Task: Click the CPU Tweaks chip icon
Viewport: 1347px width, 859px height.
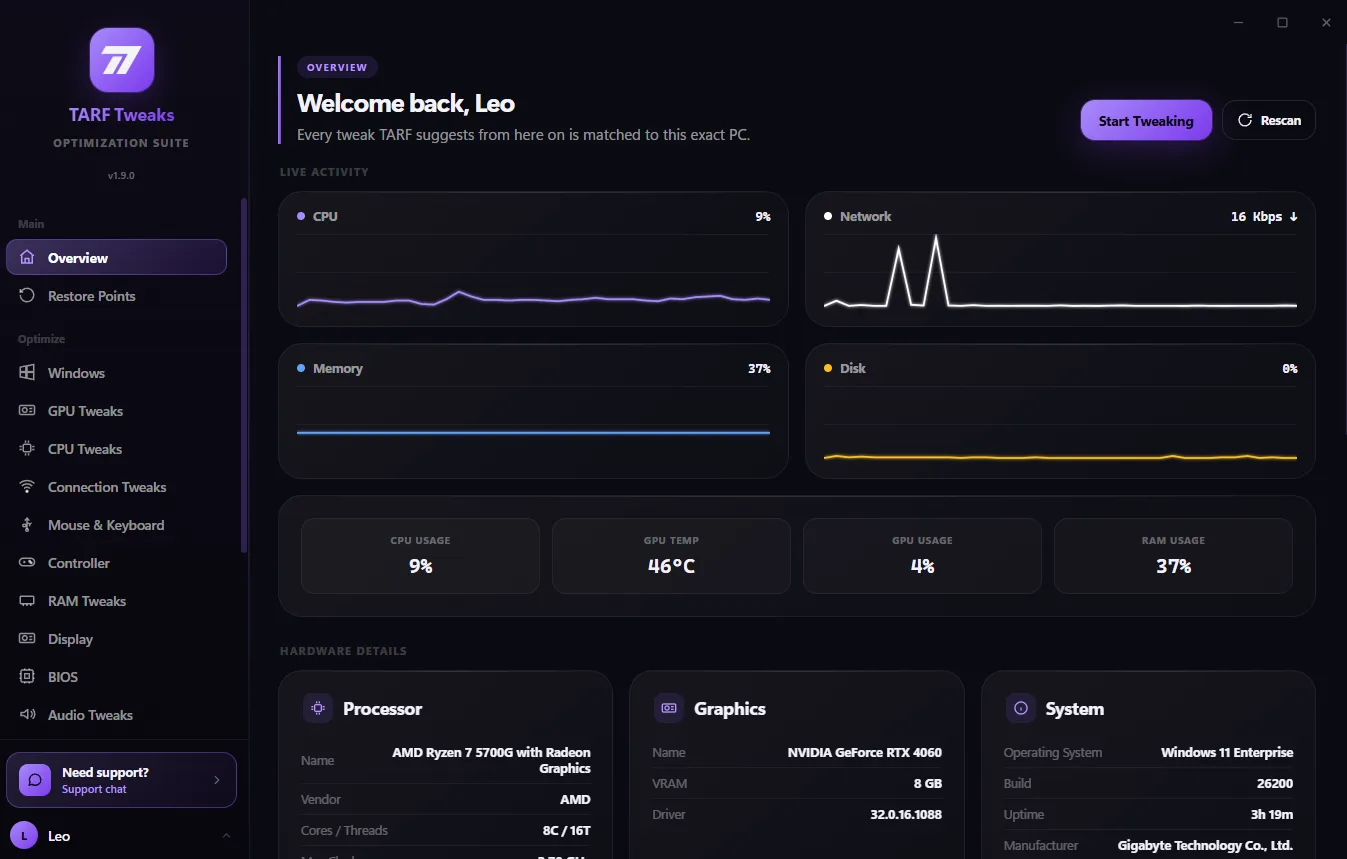Action: click(27, 449)
